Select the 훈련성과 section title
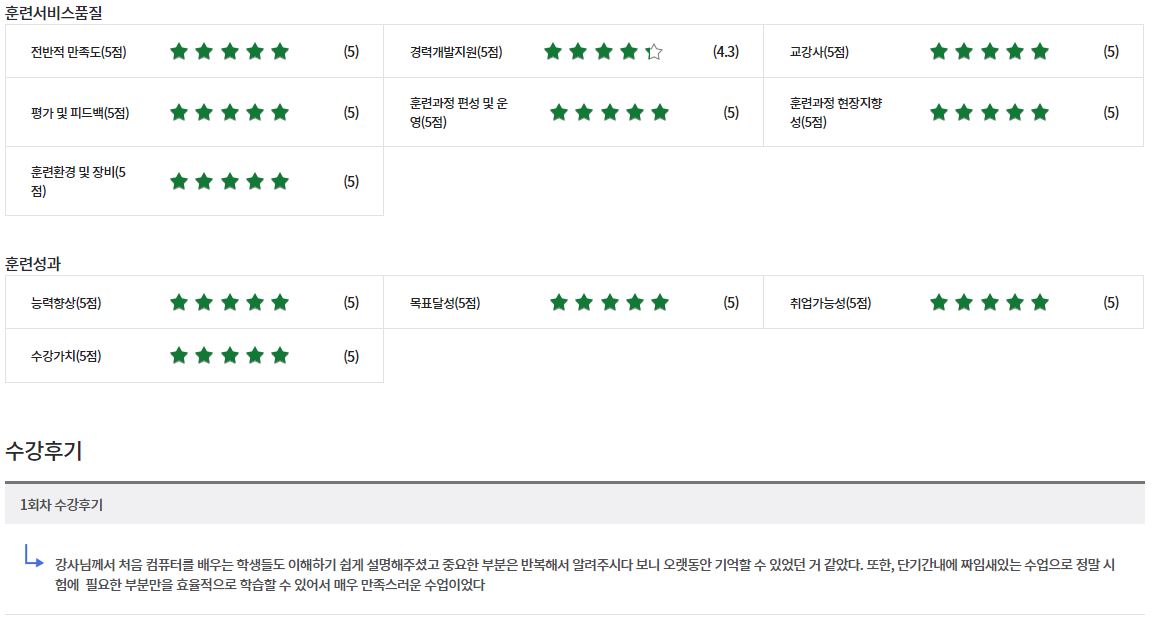1157x627 pixels. [40, 264]
